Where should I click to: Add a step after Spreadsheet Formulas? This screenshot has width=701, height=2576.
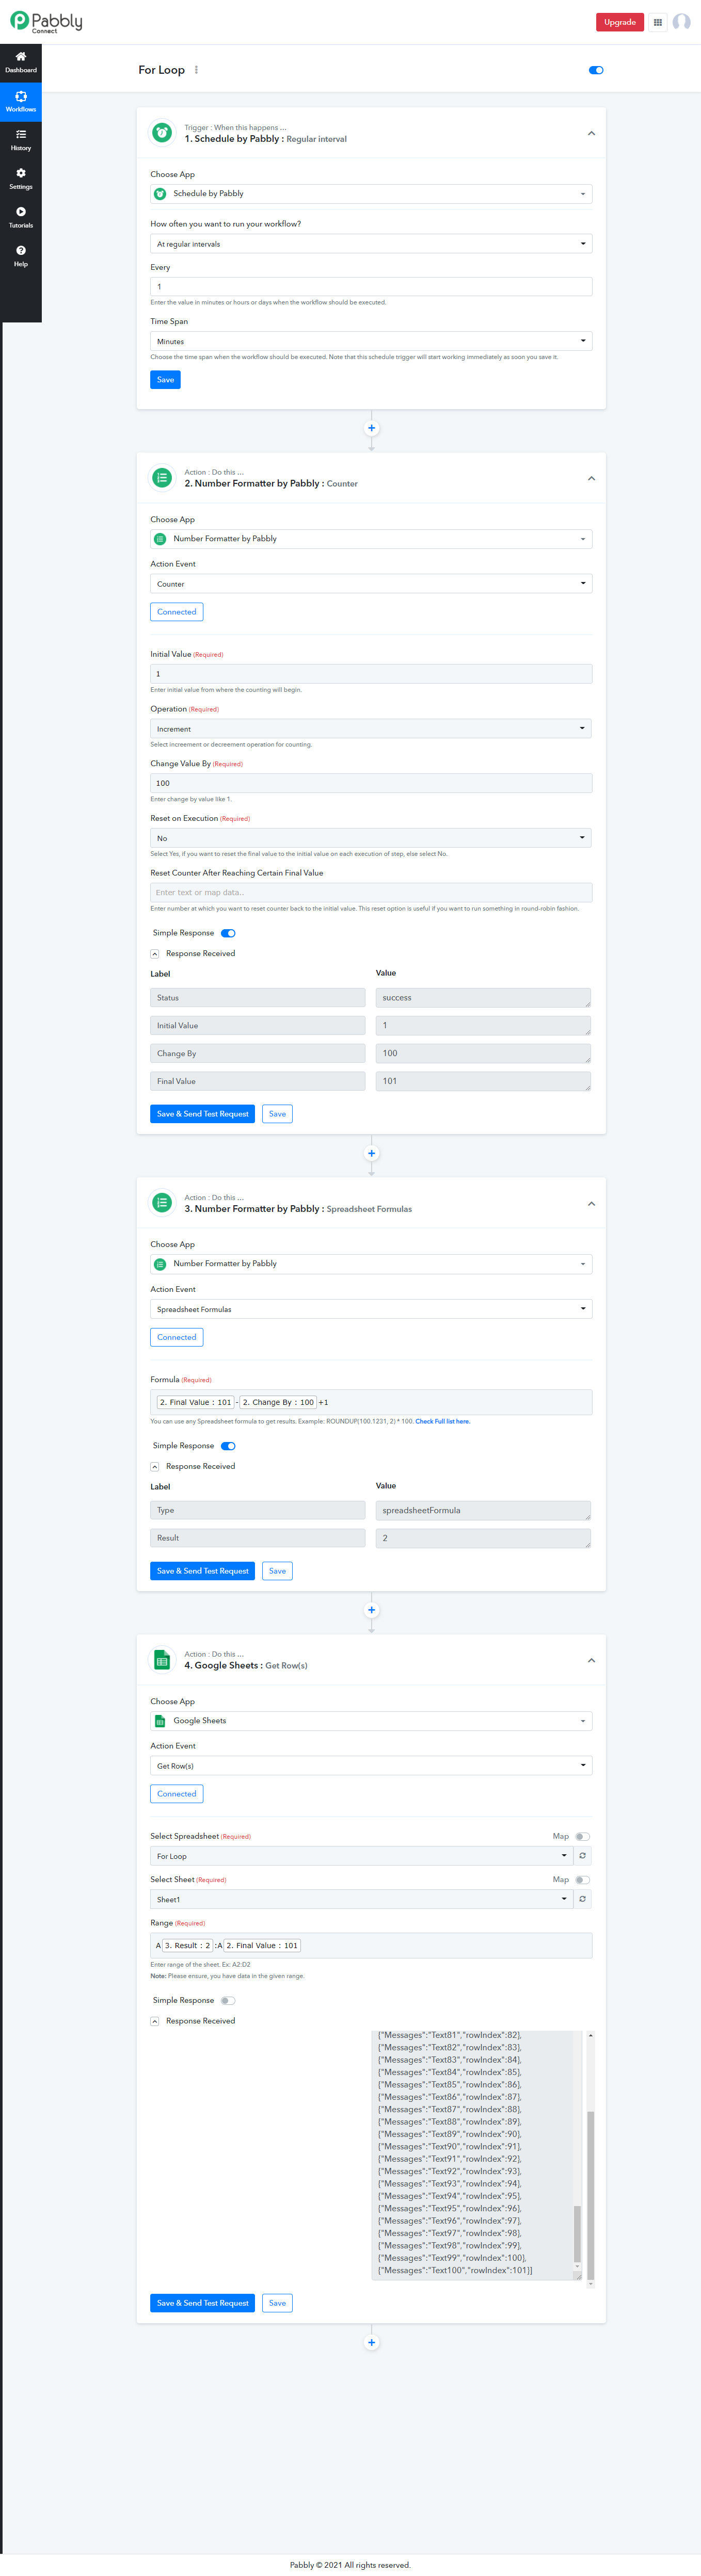click(x=372, y=1610)
